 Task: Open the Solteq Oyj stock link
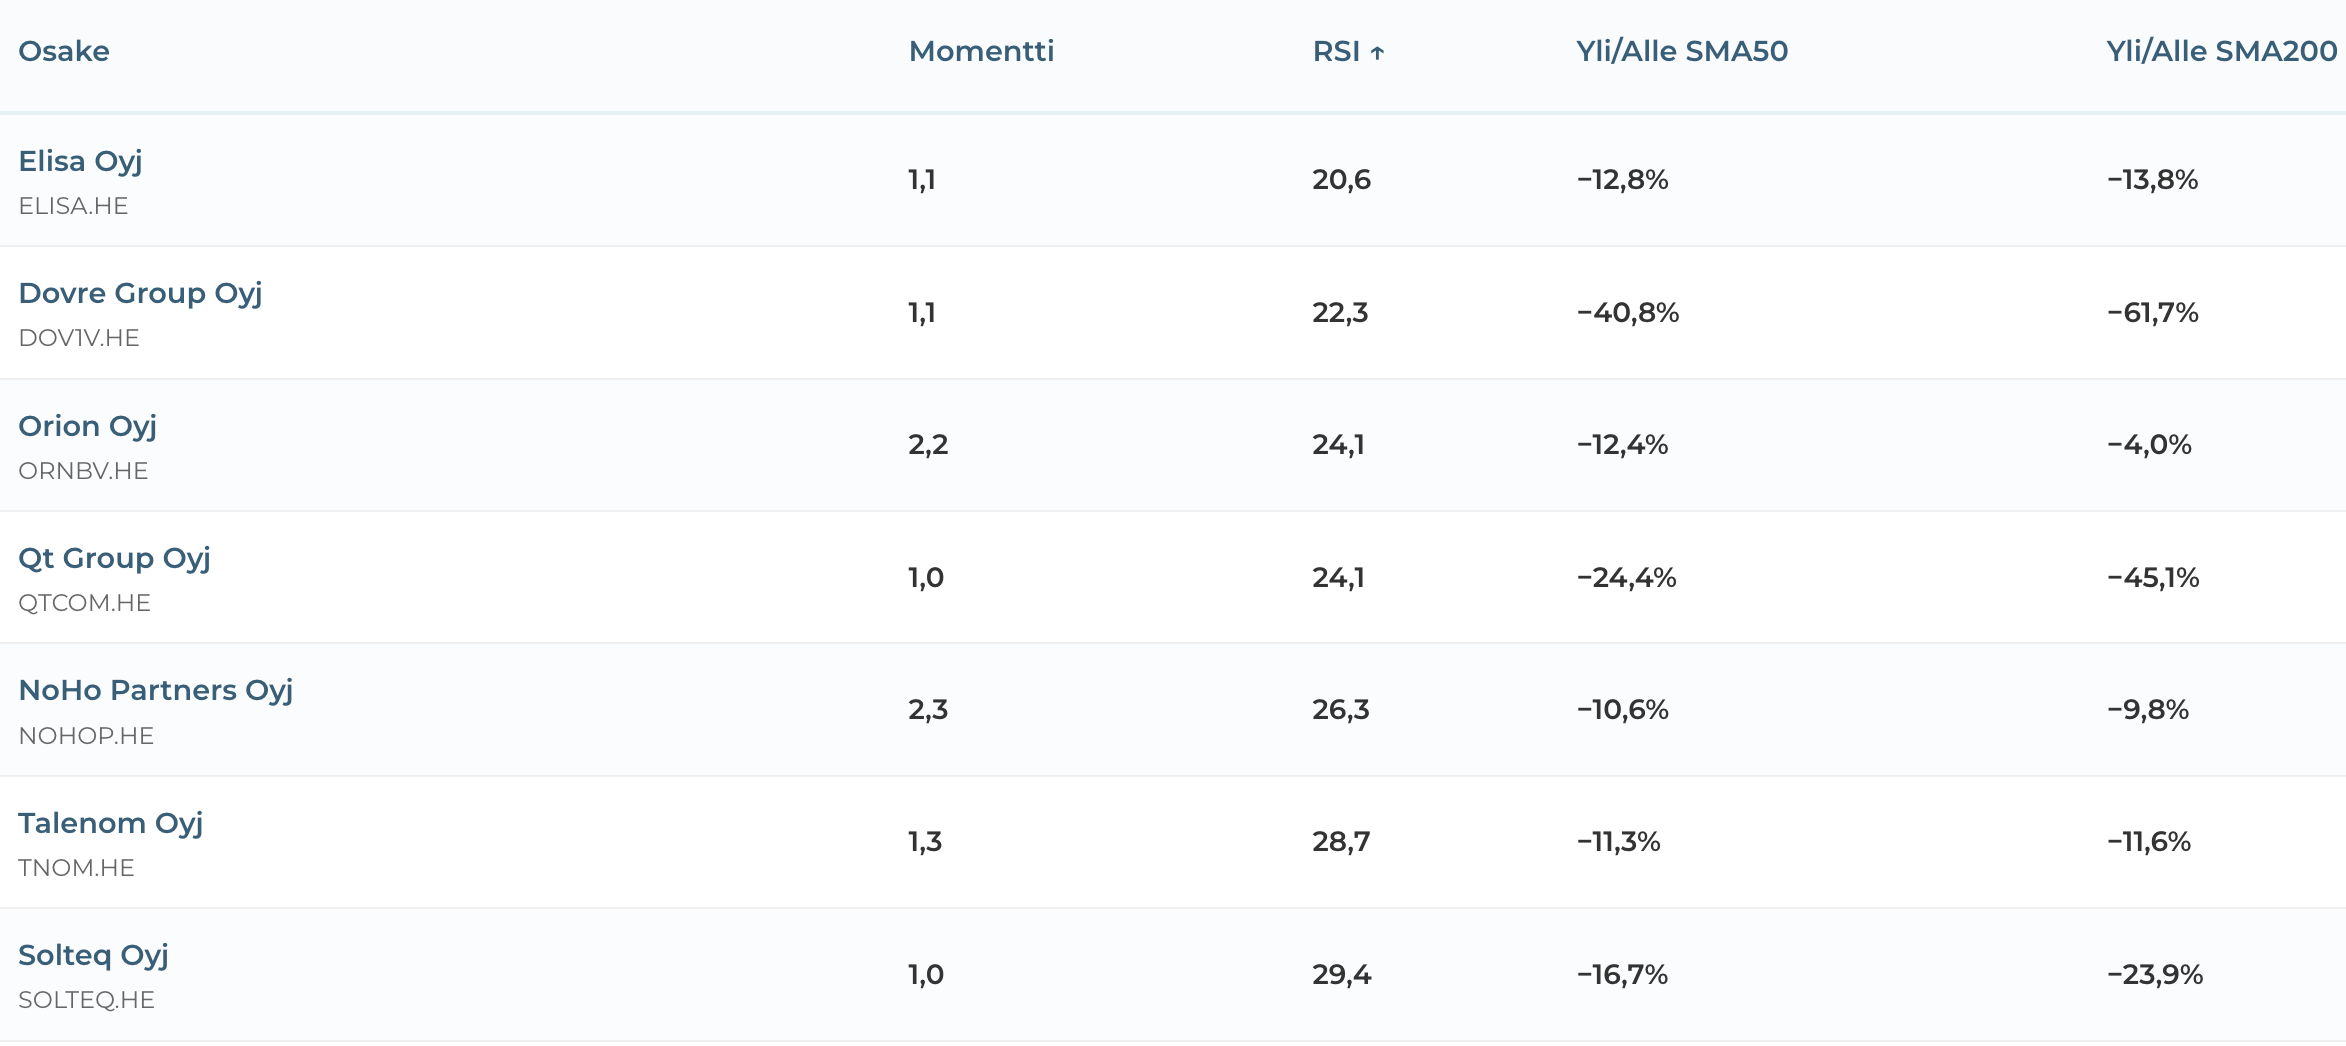point(93,955)
